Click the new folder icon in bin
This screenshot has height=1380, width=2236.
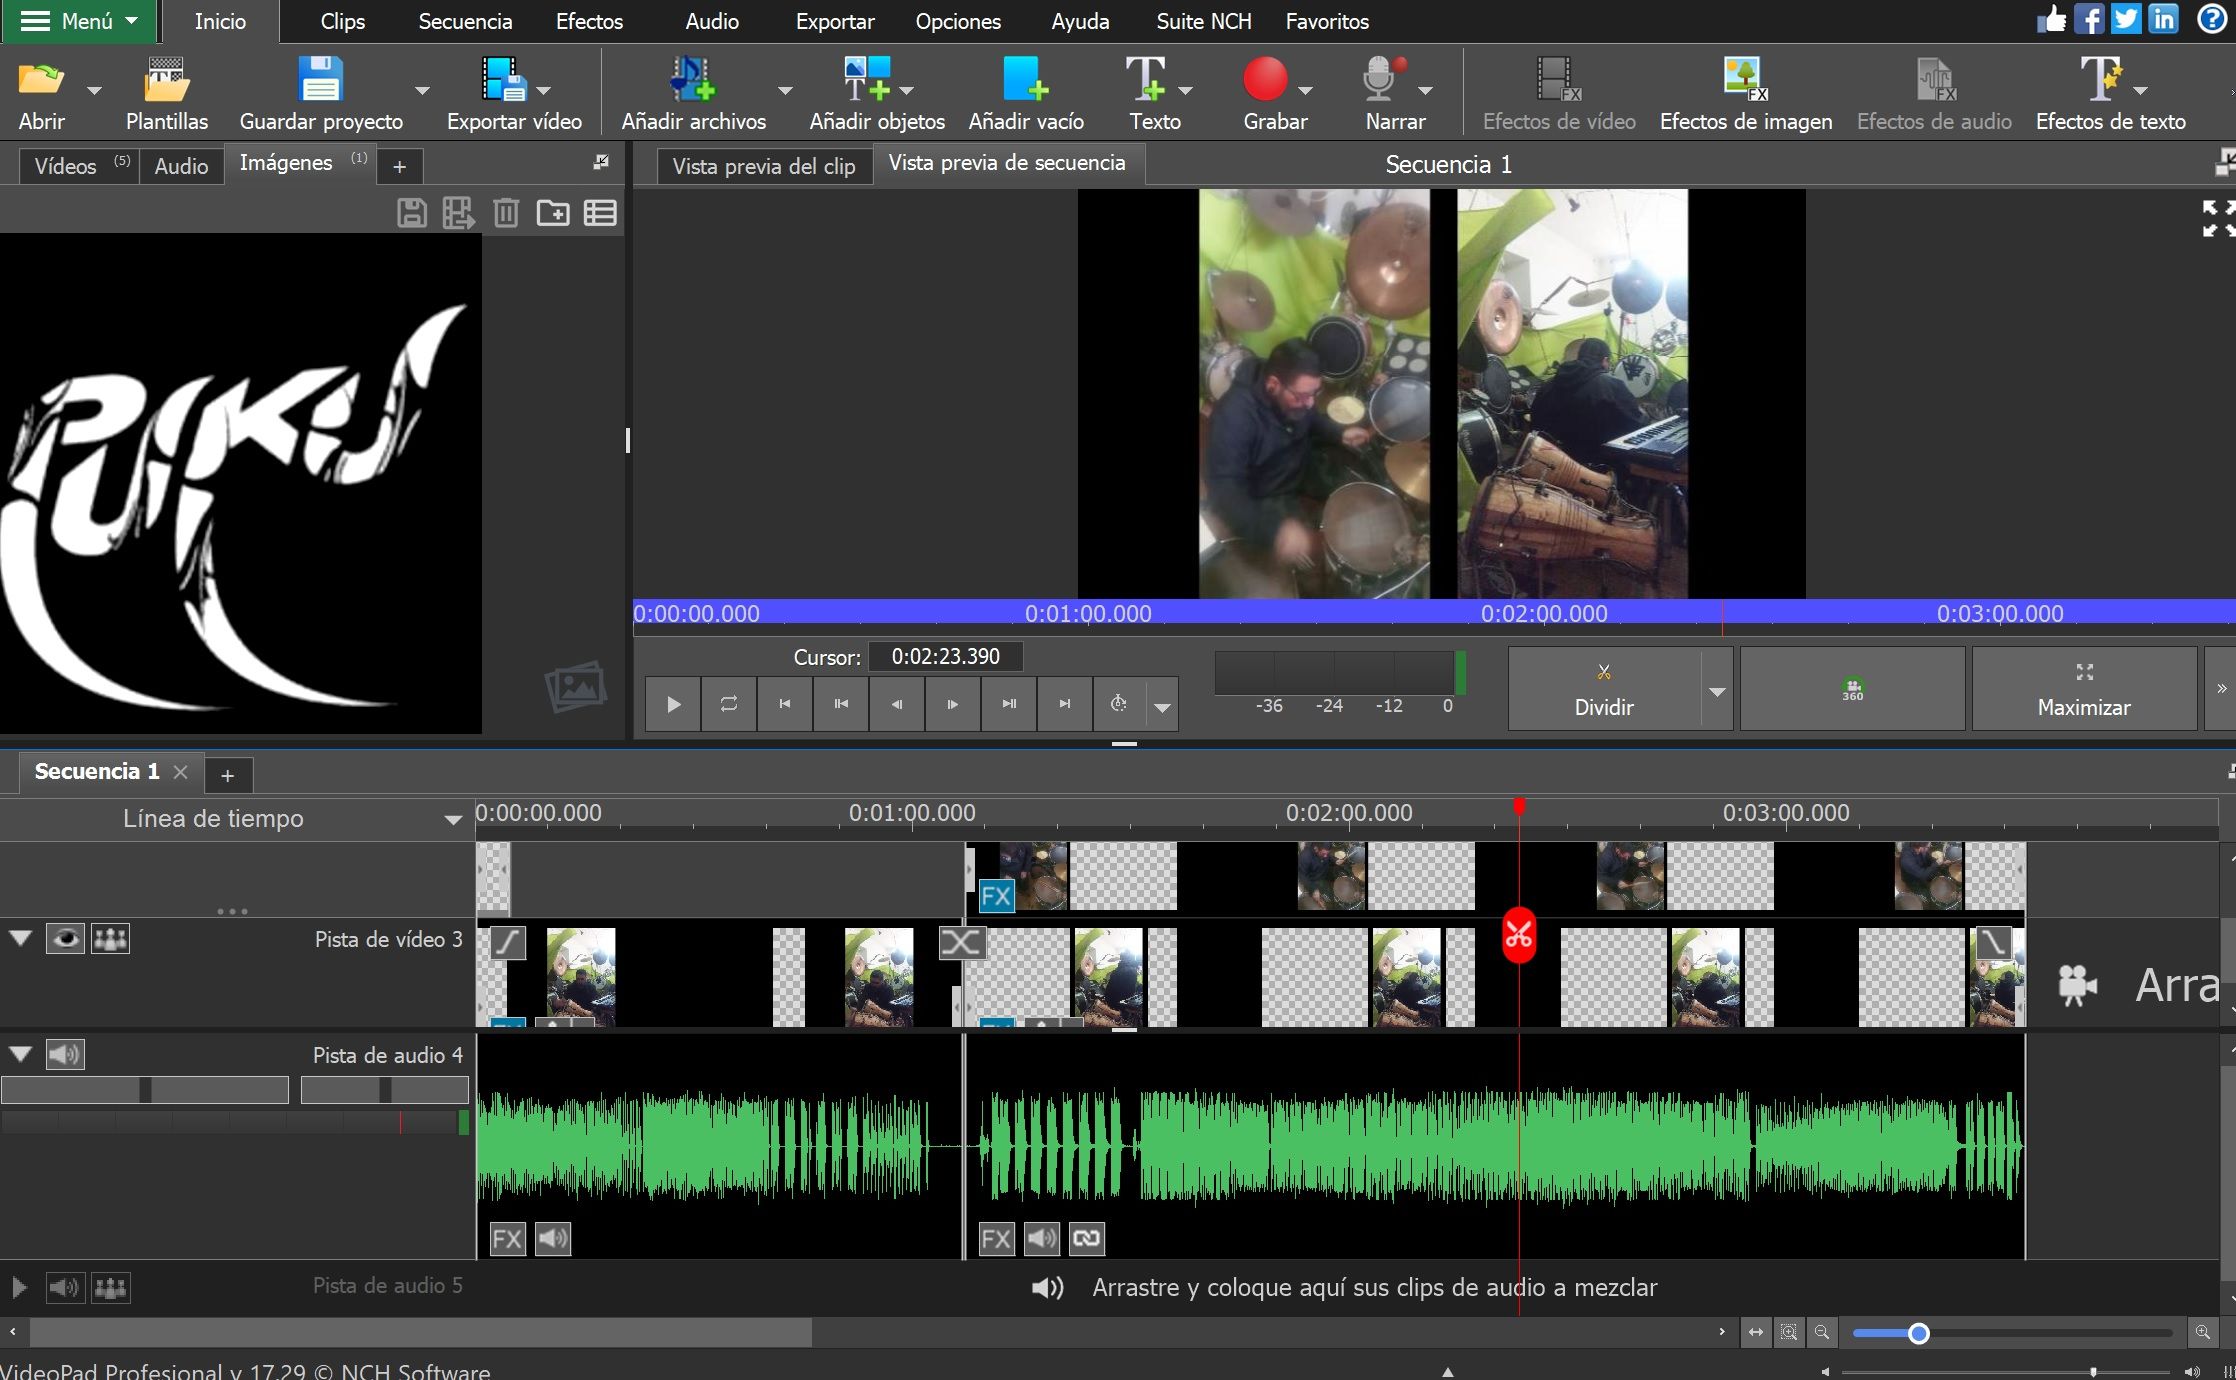(x=552, y=213)
